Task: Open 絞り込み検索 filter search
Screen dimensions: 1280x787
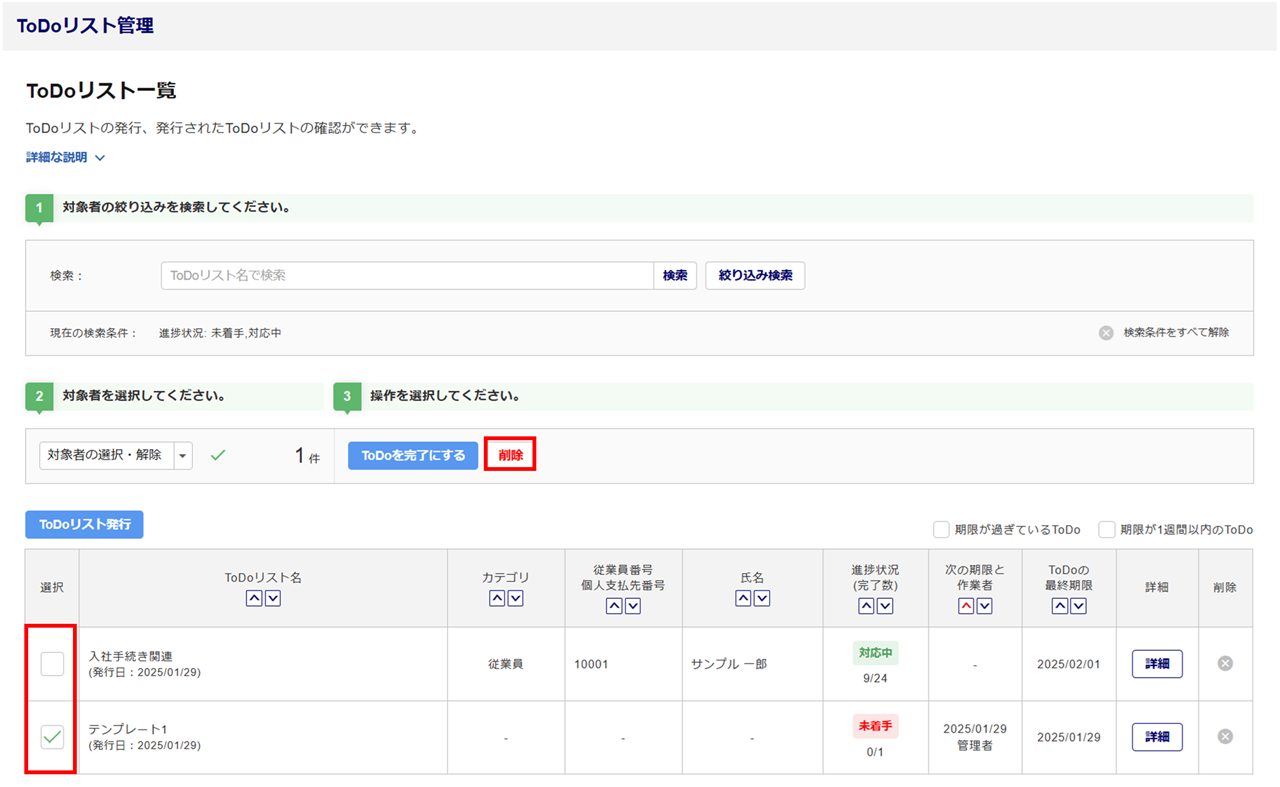Action: coord(755,275)
